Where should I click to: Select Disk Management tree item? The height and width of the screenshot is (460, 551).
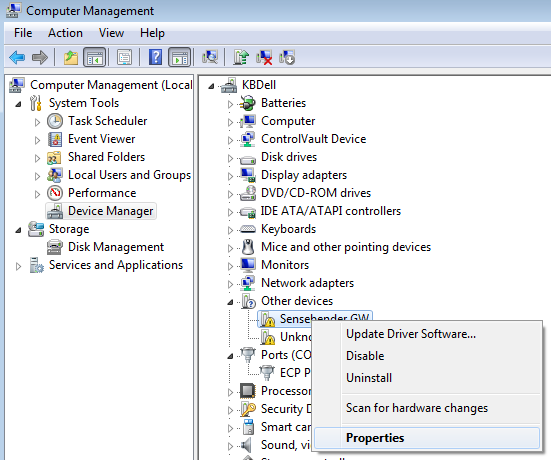[116, 247]
